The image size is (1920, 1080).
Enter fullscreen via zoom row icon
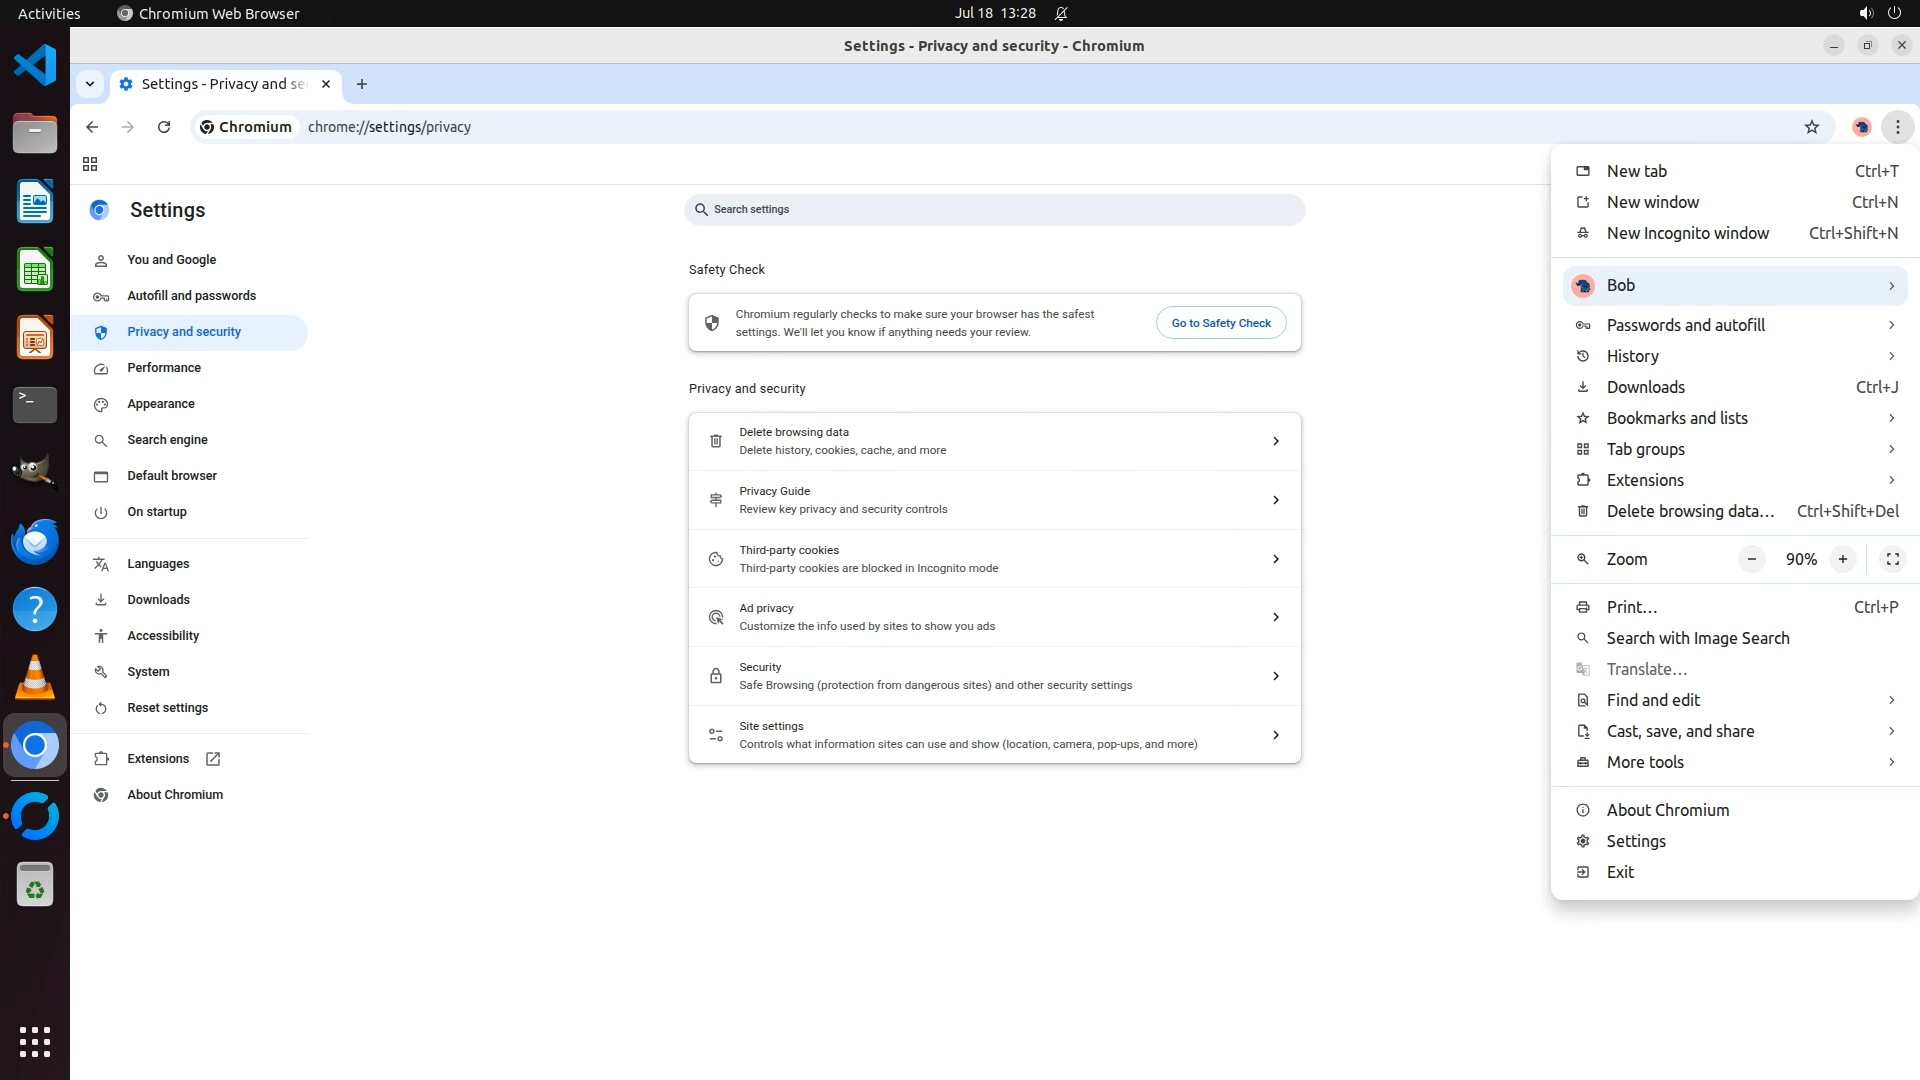click(x=1892, y=559)
